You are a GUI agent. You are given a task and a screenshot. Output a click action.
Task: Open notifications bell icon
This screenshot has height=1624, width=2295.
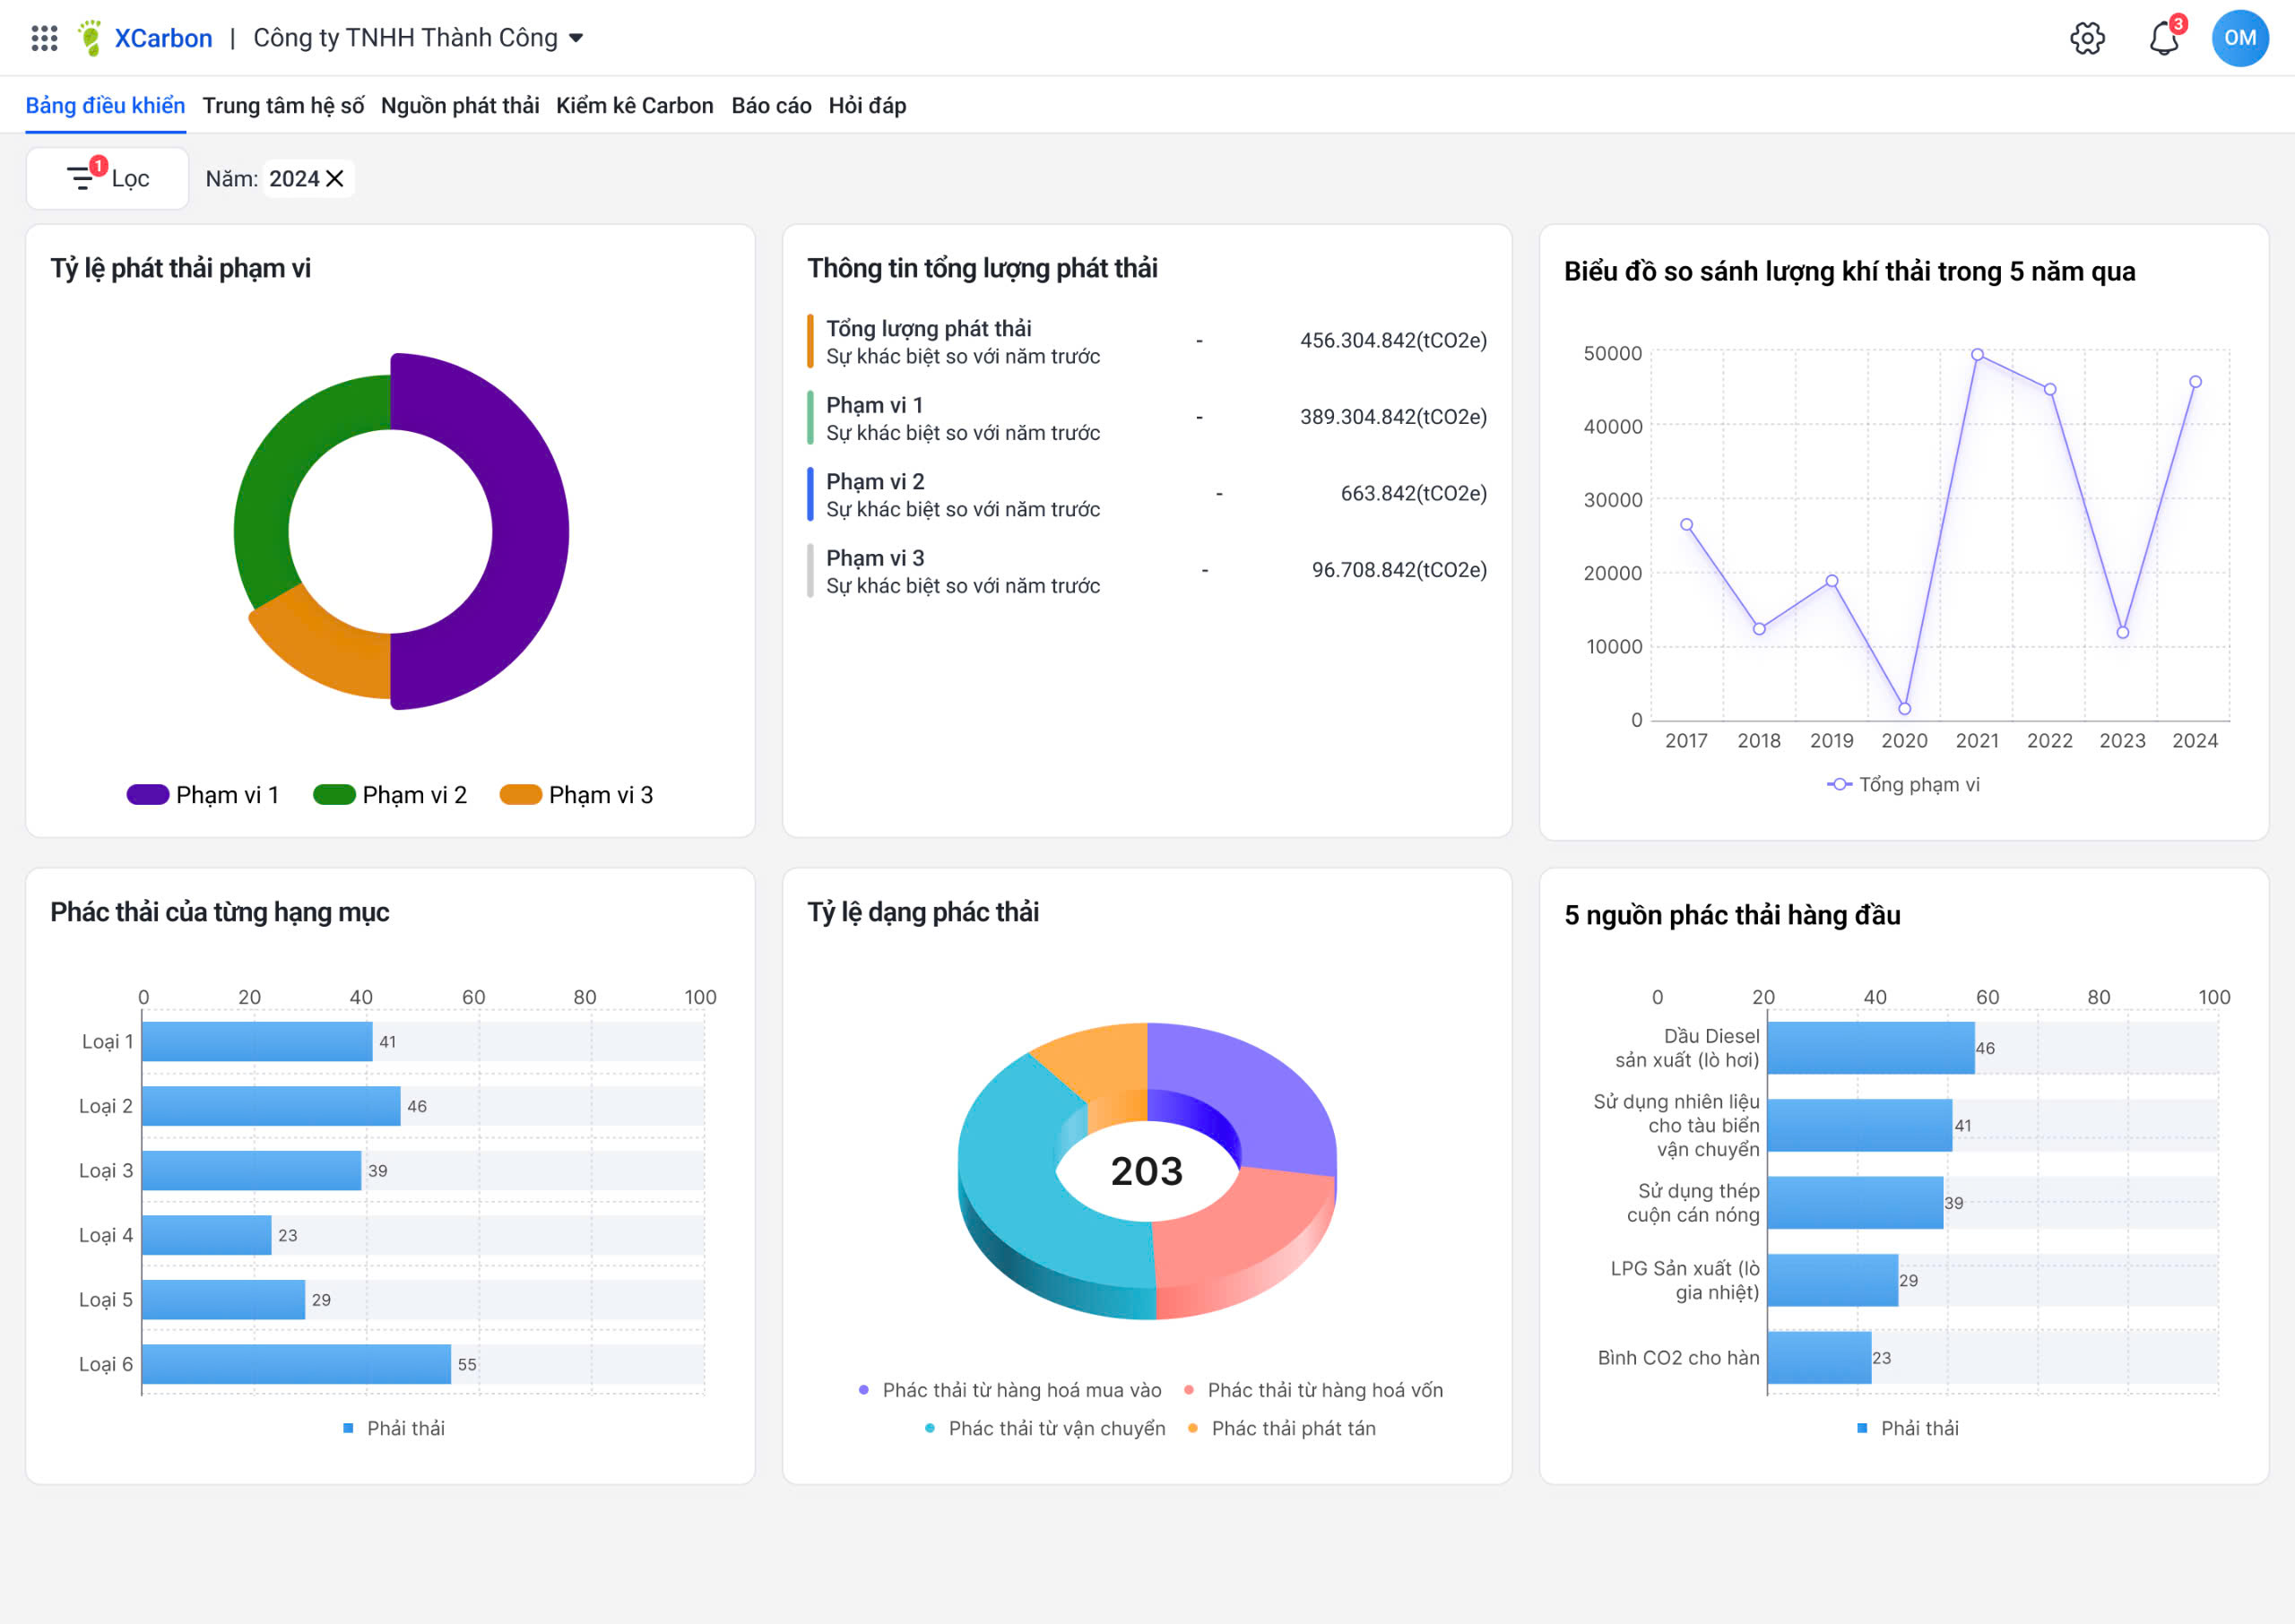coord(2164,38)
